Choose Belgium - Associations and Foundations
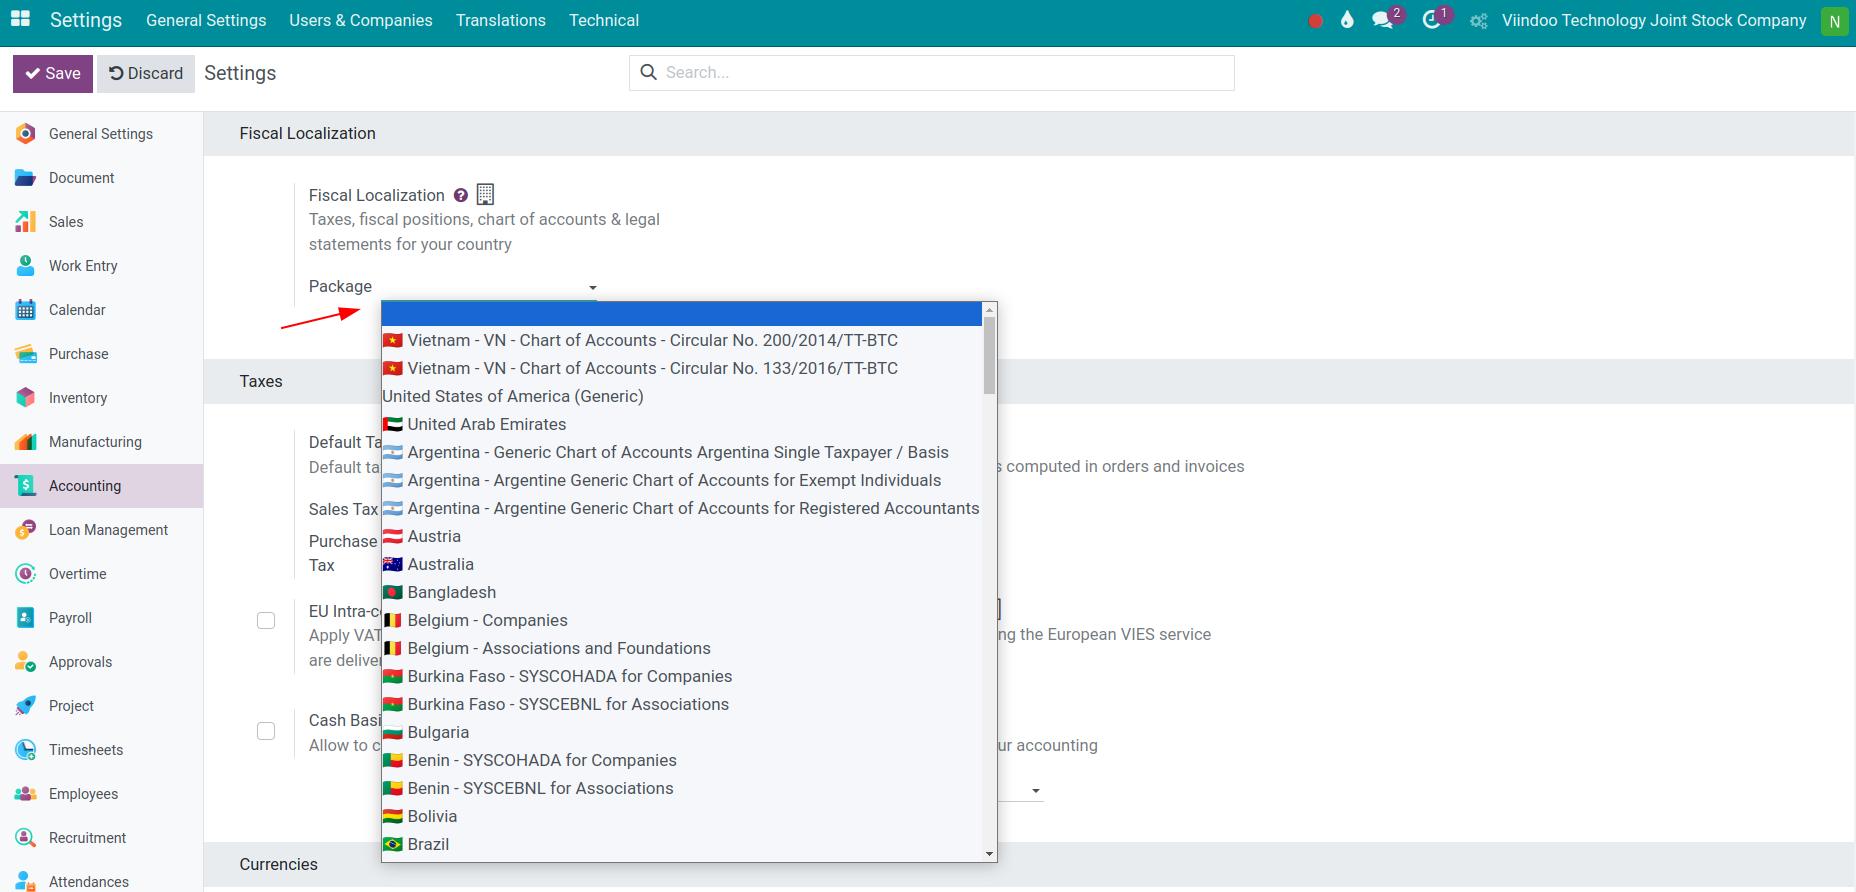This screenshot has width=1856, height=892. [682, 648]
